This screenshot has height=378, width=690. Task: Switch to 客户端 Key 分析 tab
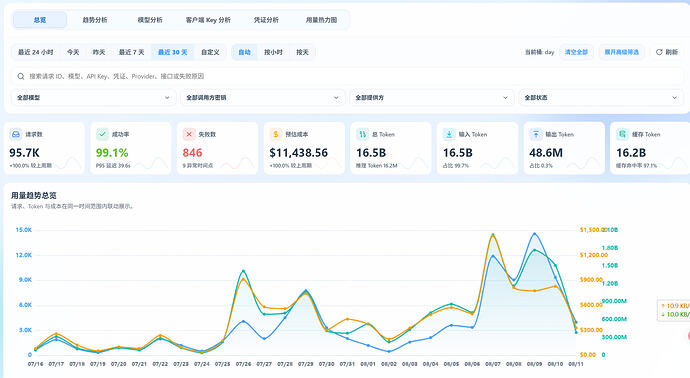(208, 20)
